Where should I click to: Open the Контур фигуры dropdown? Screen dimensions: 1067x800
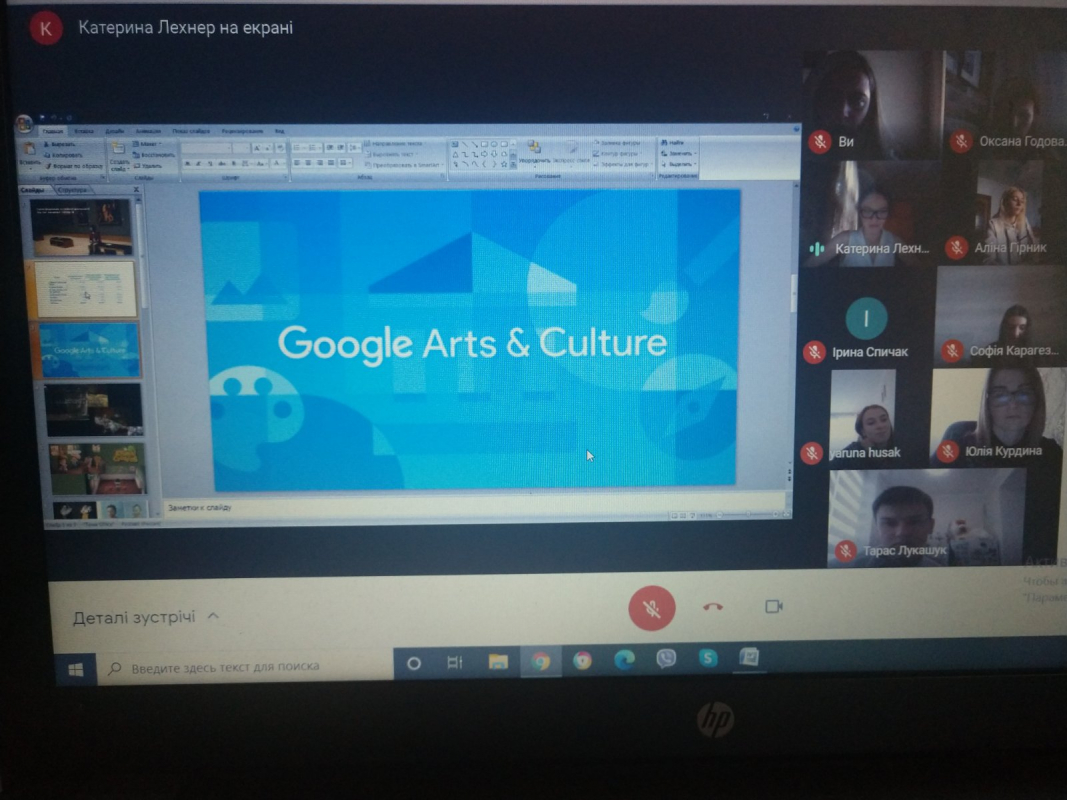tap(618, 154)
